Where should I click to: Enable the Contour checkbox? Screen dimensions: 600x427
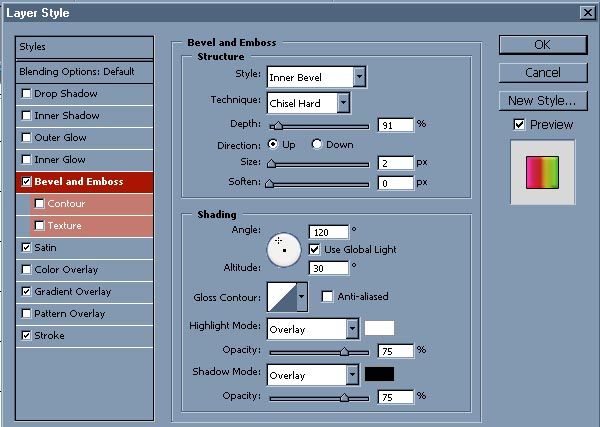pos(39,204)
